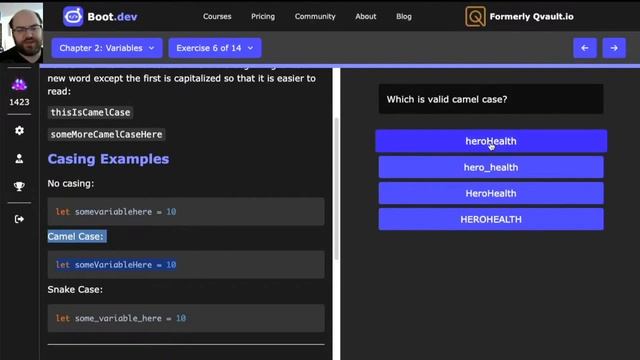The height and width of the screenshot is (360, 640).
Task: Click the Boot.dev robot logo icon
Action: (x=73, y=16)
